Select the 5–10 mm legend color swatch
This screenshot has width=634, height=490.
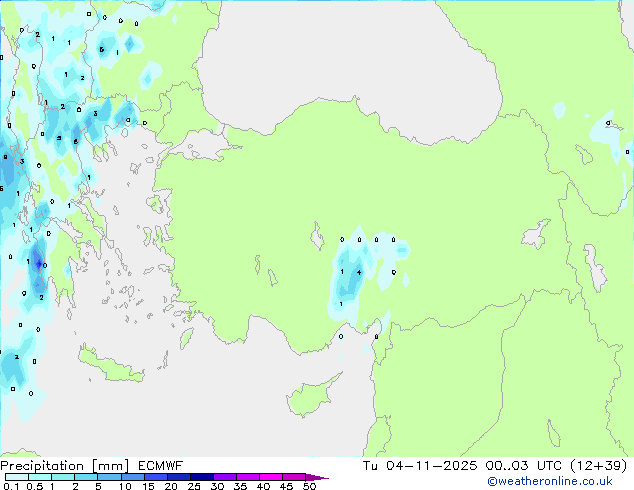[109, 477]
